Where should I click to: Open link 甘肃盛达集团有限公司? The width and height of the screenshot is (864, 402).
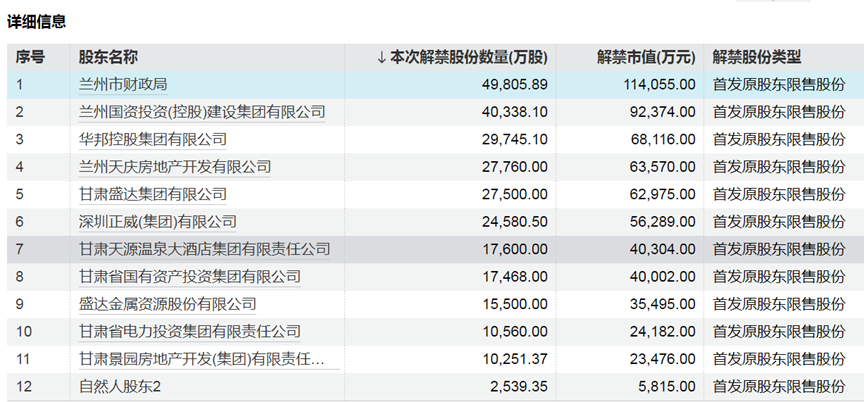point(153,194)
